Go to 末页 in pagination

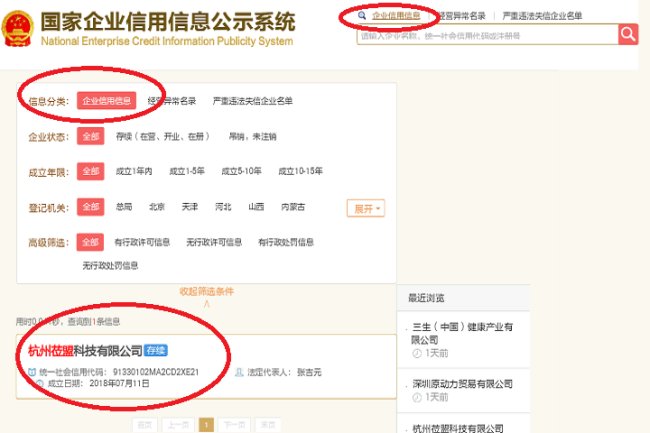[268, 425]
